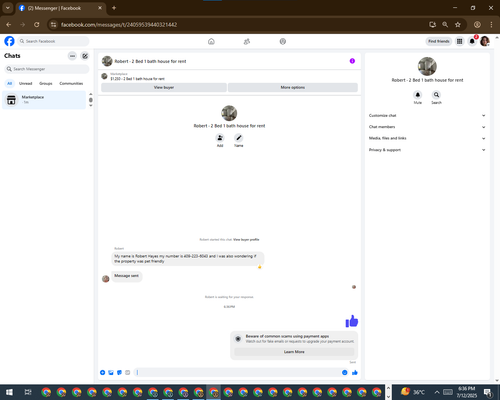This screenshot has height=400, width=500.
Task: Expand the Chat members section
Action: (x=427, y=127)
